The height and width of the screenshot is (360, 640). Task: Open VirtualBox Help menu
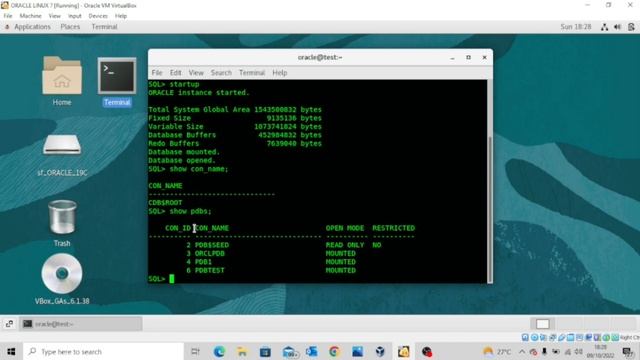[121, 16]
